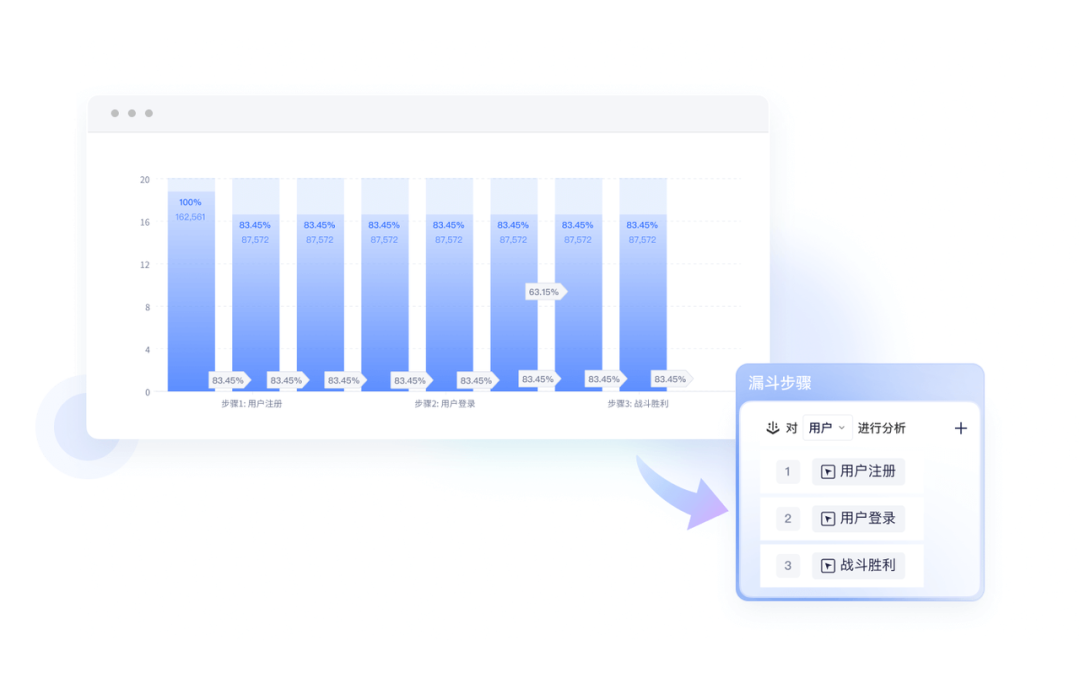Image resolution: width=1080 pixels, height=678 pixels.
Task: Click the y-axis value 16
Action: tap(145, 222)
